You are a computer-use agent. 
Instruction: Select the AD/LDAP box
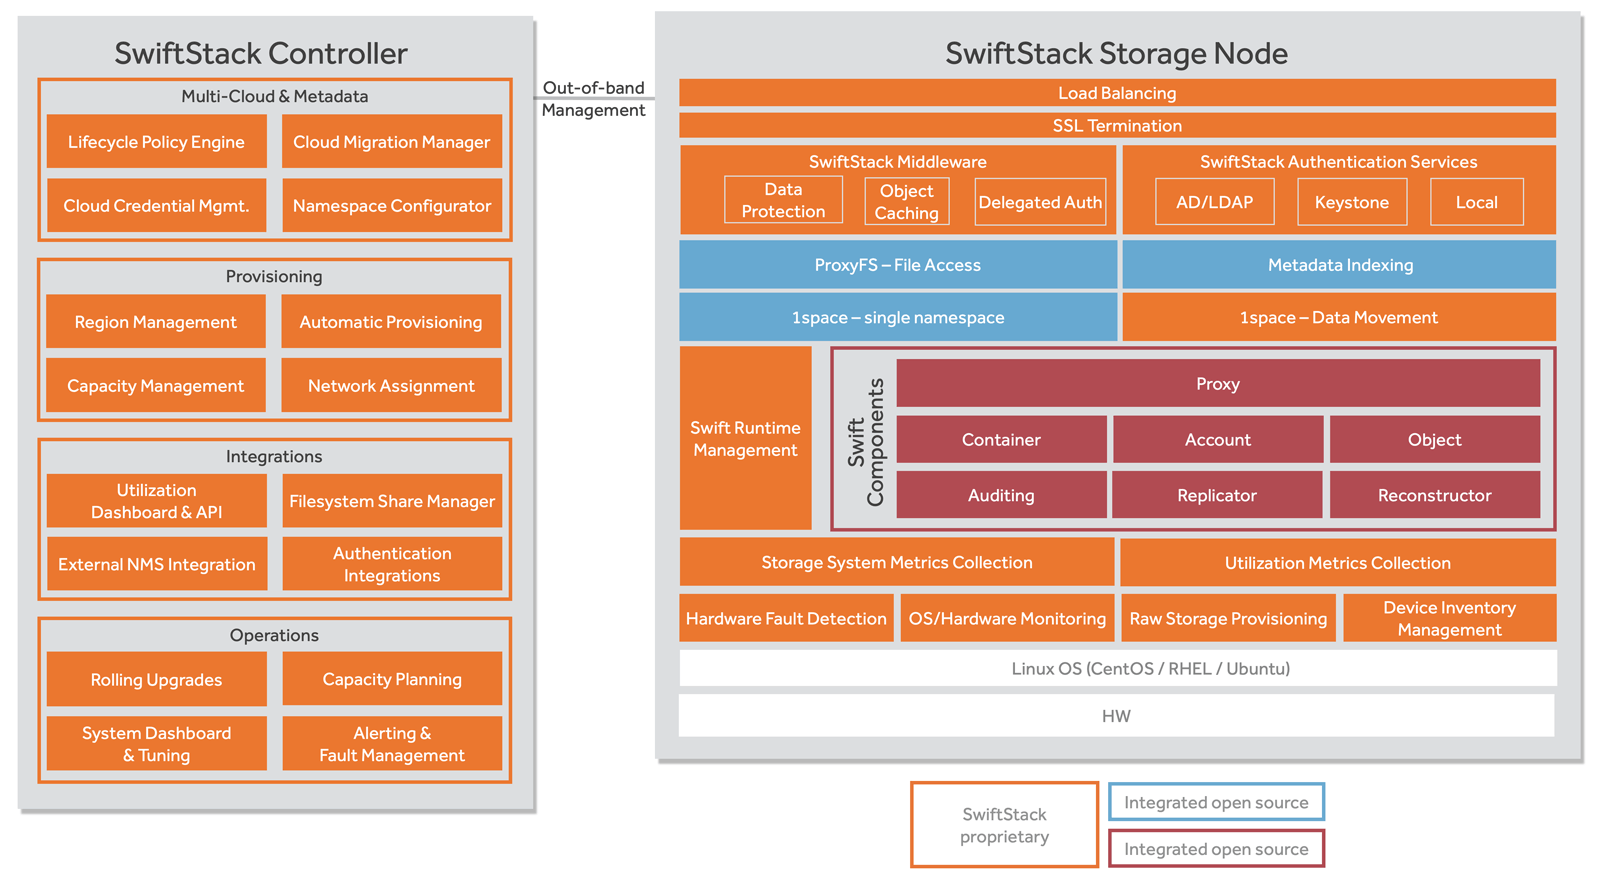coord(1215,202)
